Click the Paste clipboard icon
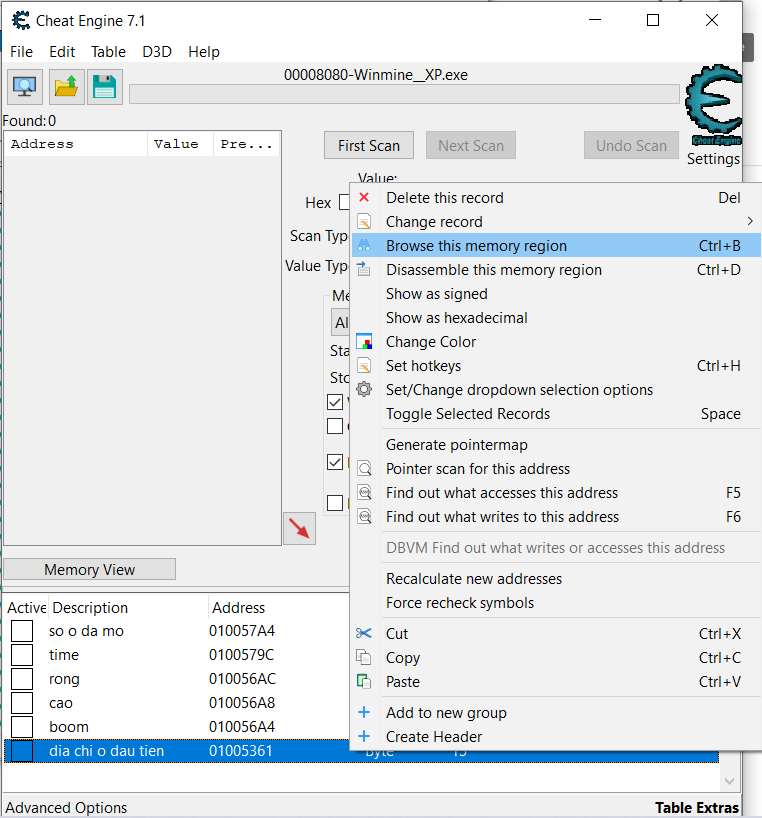Image resolution: width=762 pixels, height=818 pixels. click(x=364, y=681)
